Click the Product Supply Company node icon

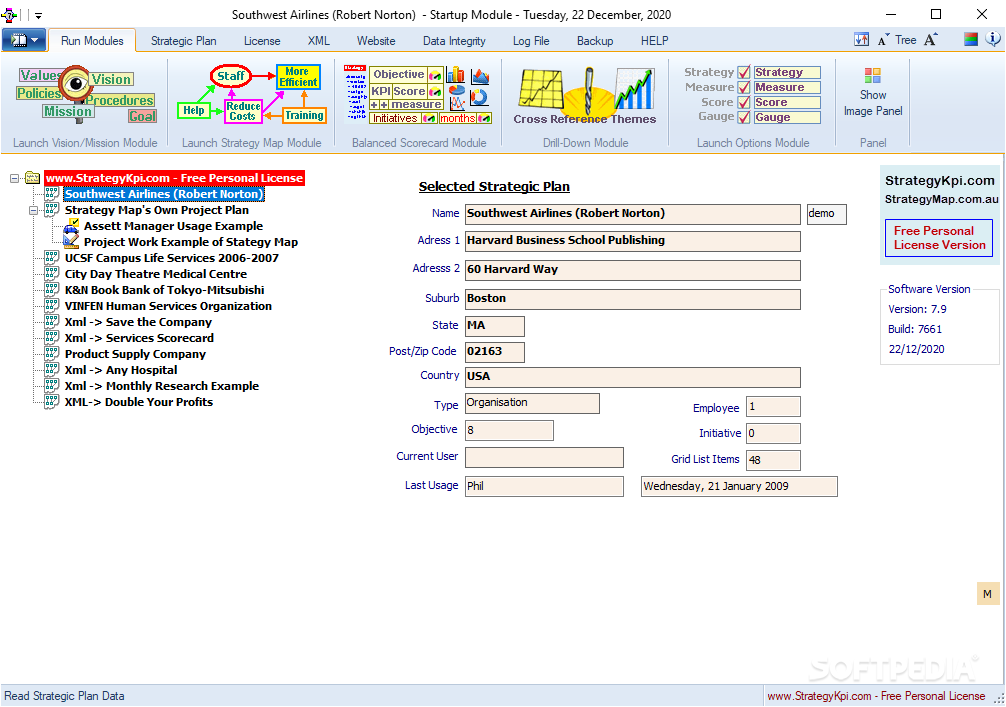51,354
